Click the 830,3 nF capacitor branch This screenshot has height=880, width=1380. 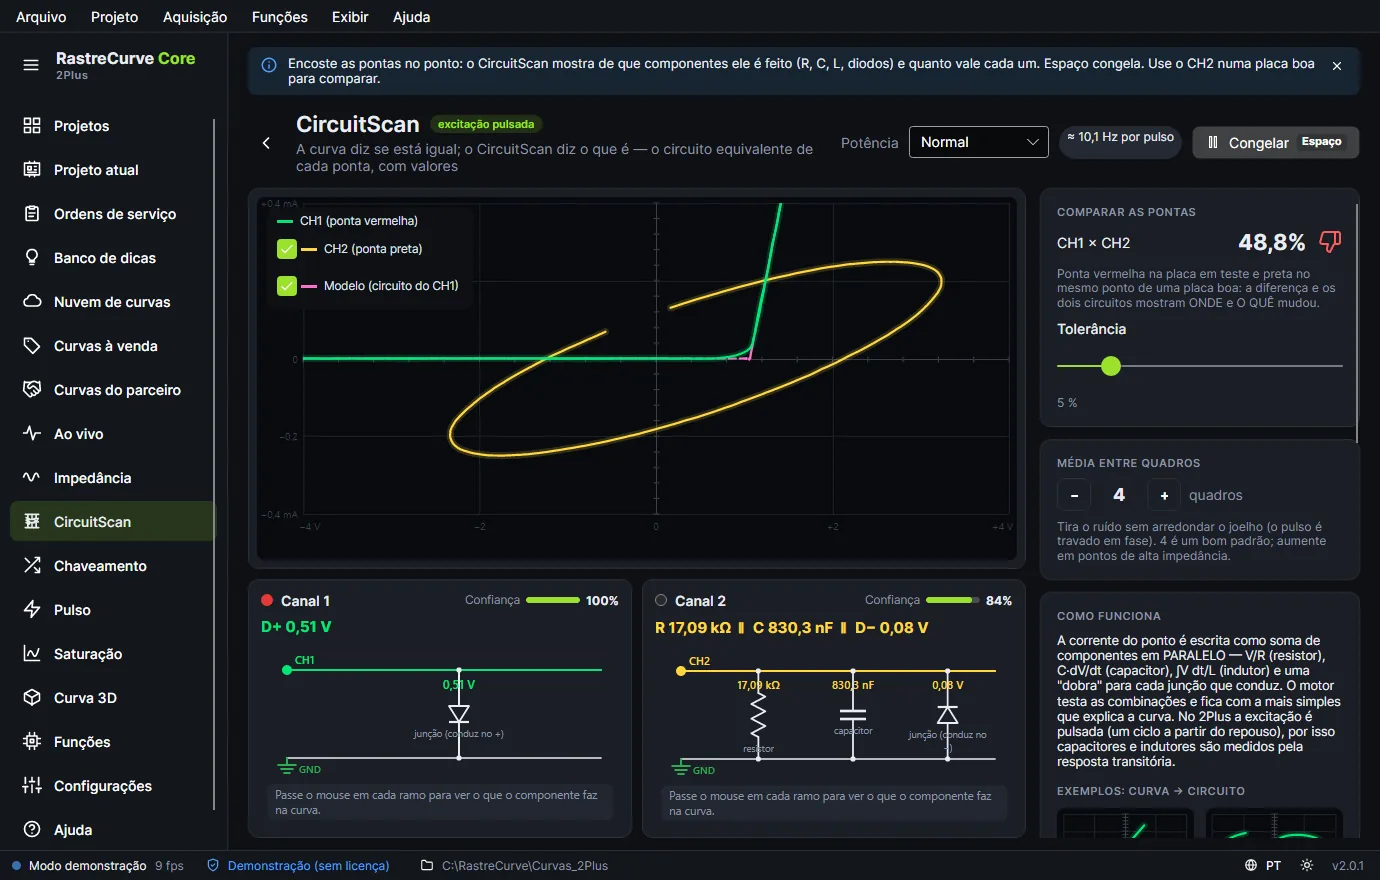pos(853,714)
